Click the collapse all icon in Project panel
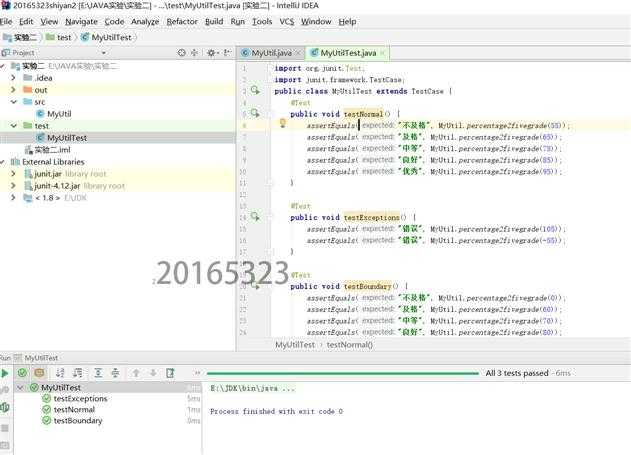The image size is (631, 455). pyautogui.click(x=194, y=53)
